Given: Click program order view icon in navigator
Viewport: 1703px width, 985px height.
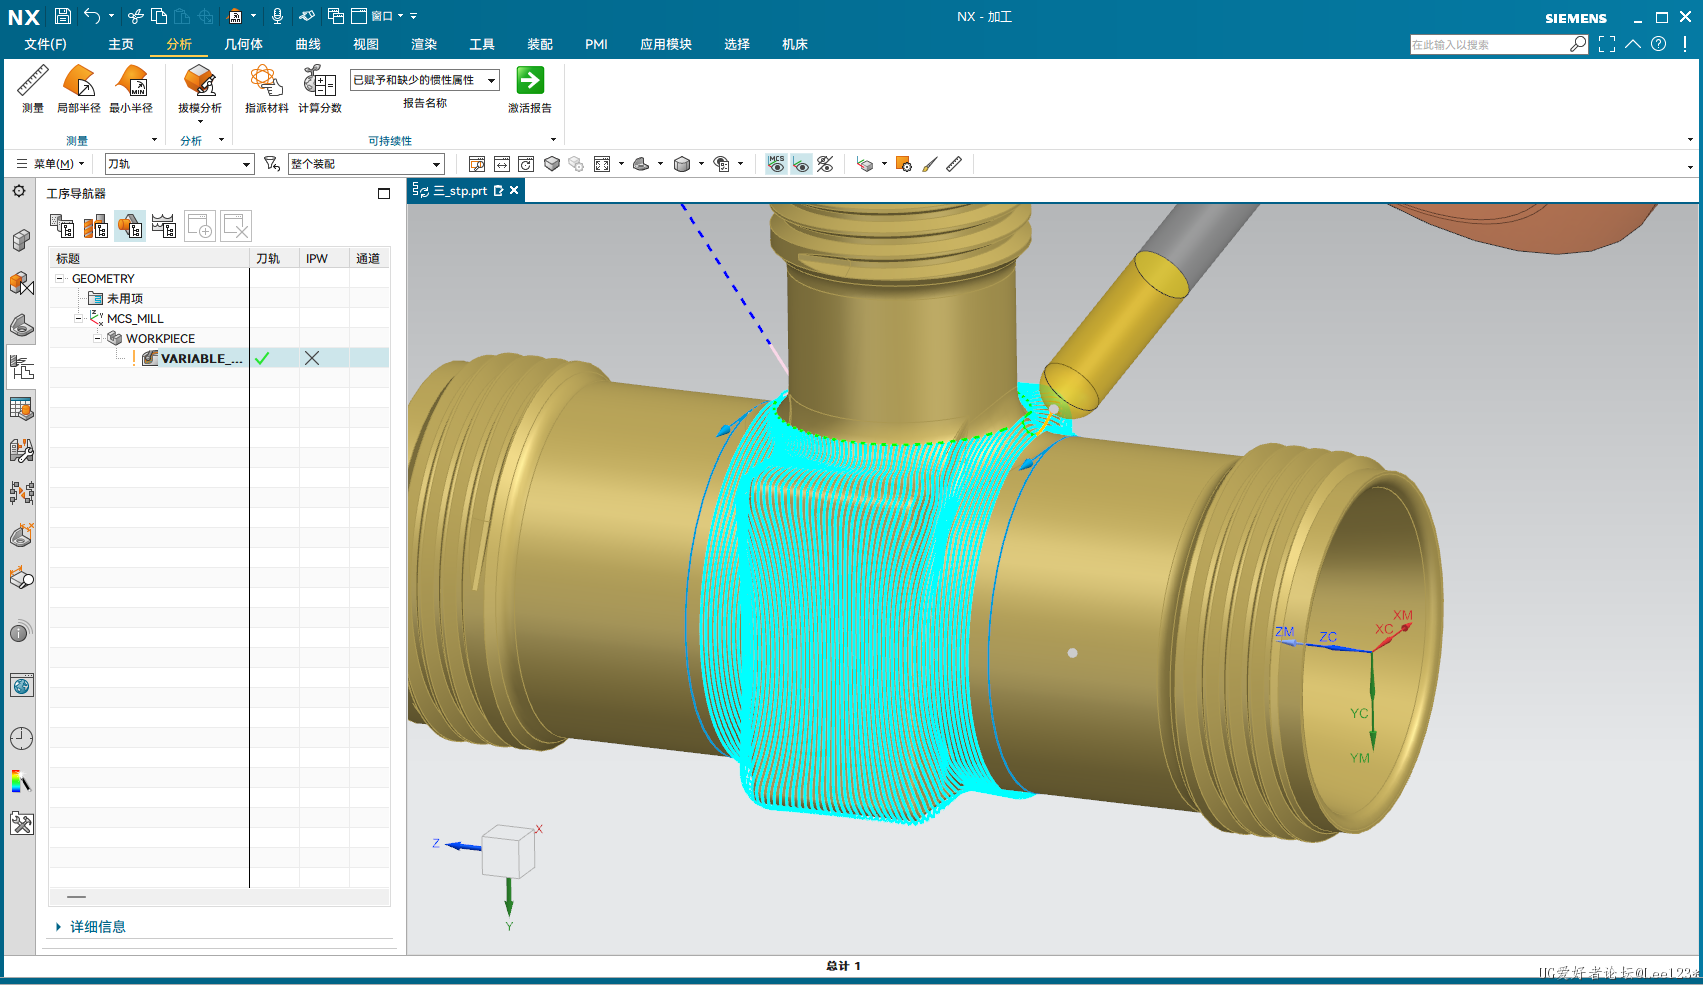Looking at the screenshot, I should pyautogui.click(x=62, y=227).
